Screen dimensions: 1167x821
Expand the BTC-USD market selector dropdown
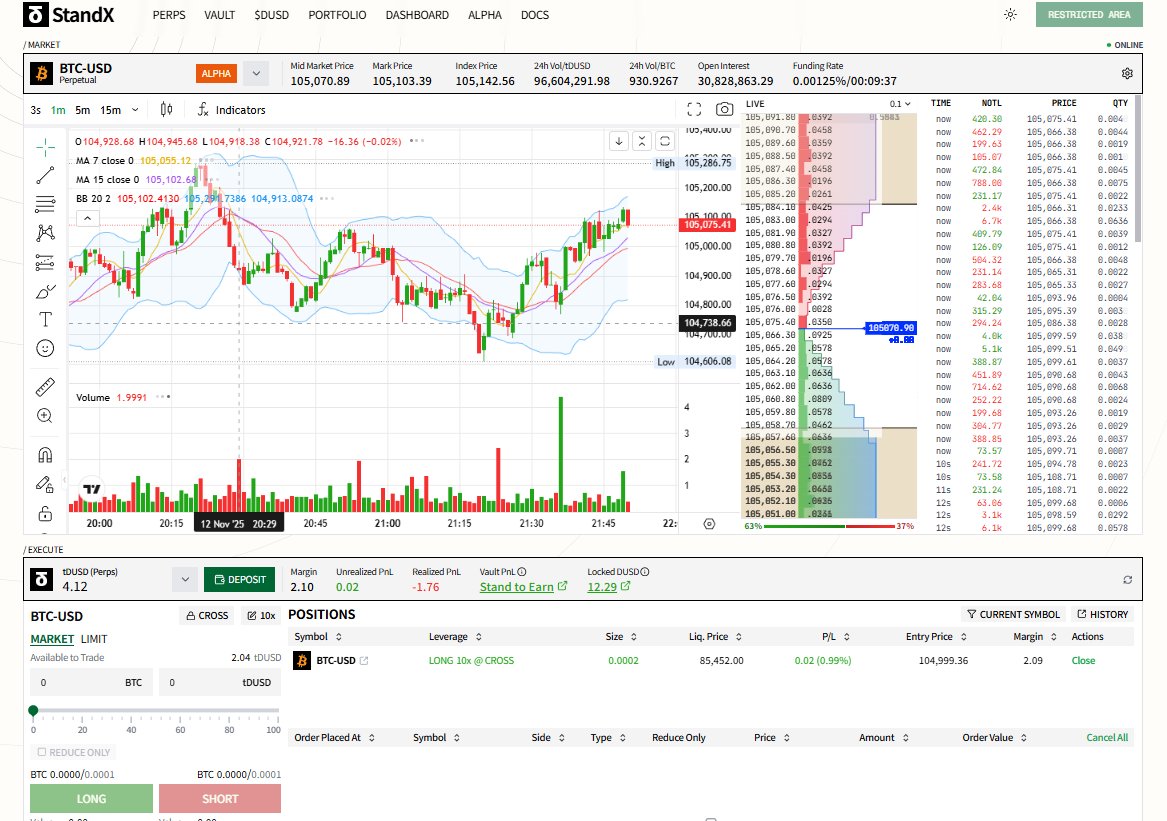pyautogui.click(x=256, y=73)
